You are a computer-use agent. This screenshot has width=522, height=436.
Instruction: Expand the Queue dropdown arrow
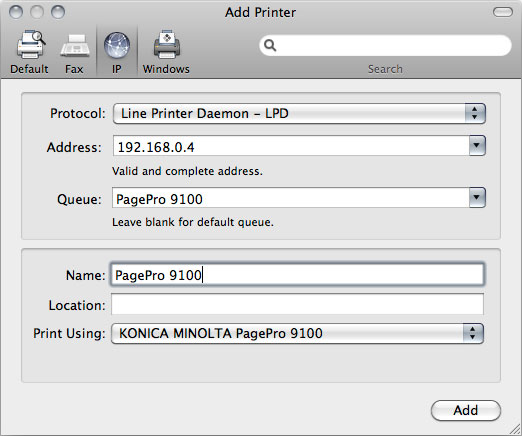(477, 198)
